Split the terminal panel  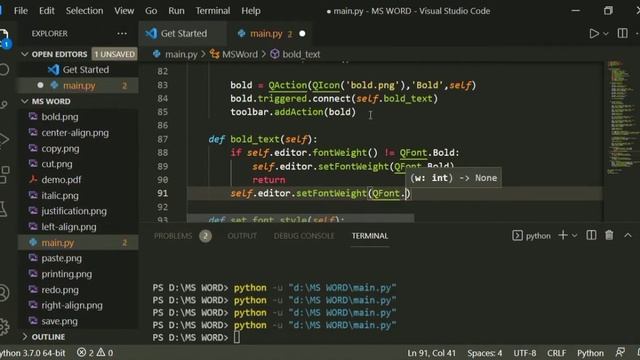[591, 235]
